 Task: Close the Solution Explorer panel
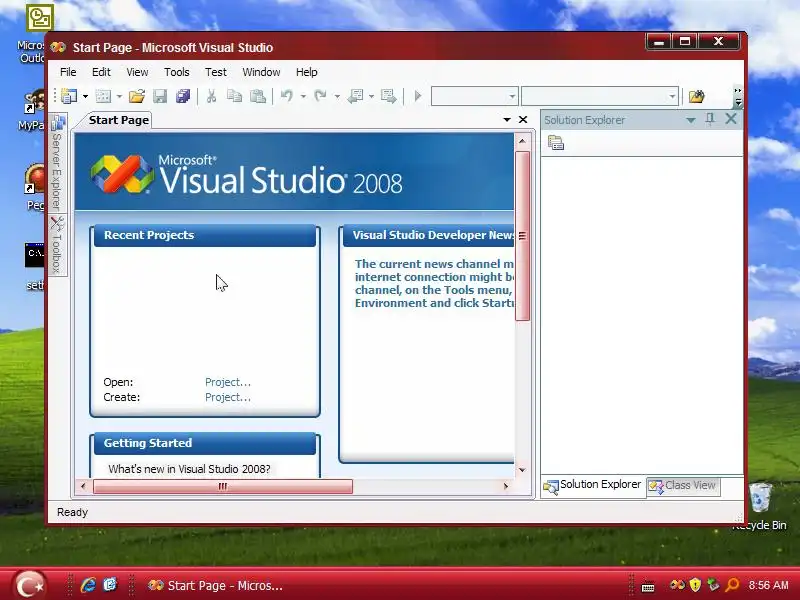[731, 119]
